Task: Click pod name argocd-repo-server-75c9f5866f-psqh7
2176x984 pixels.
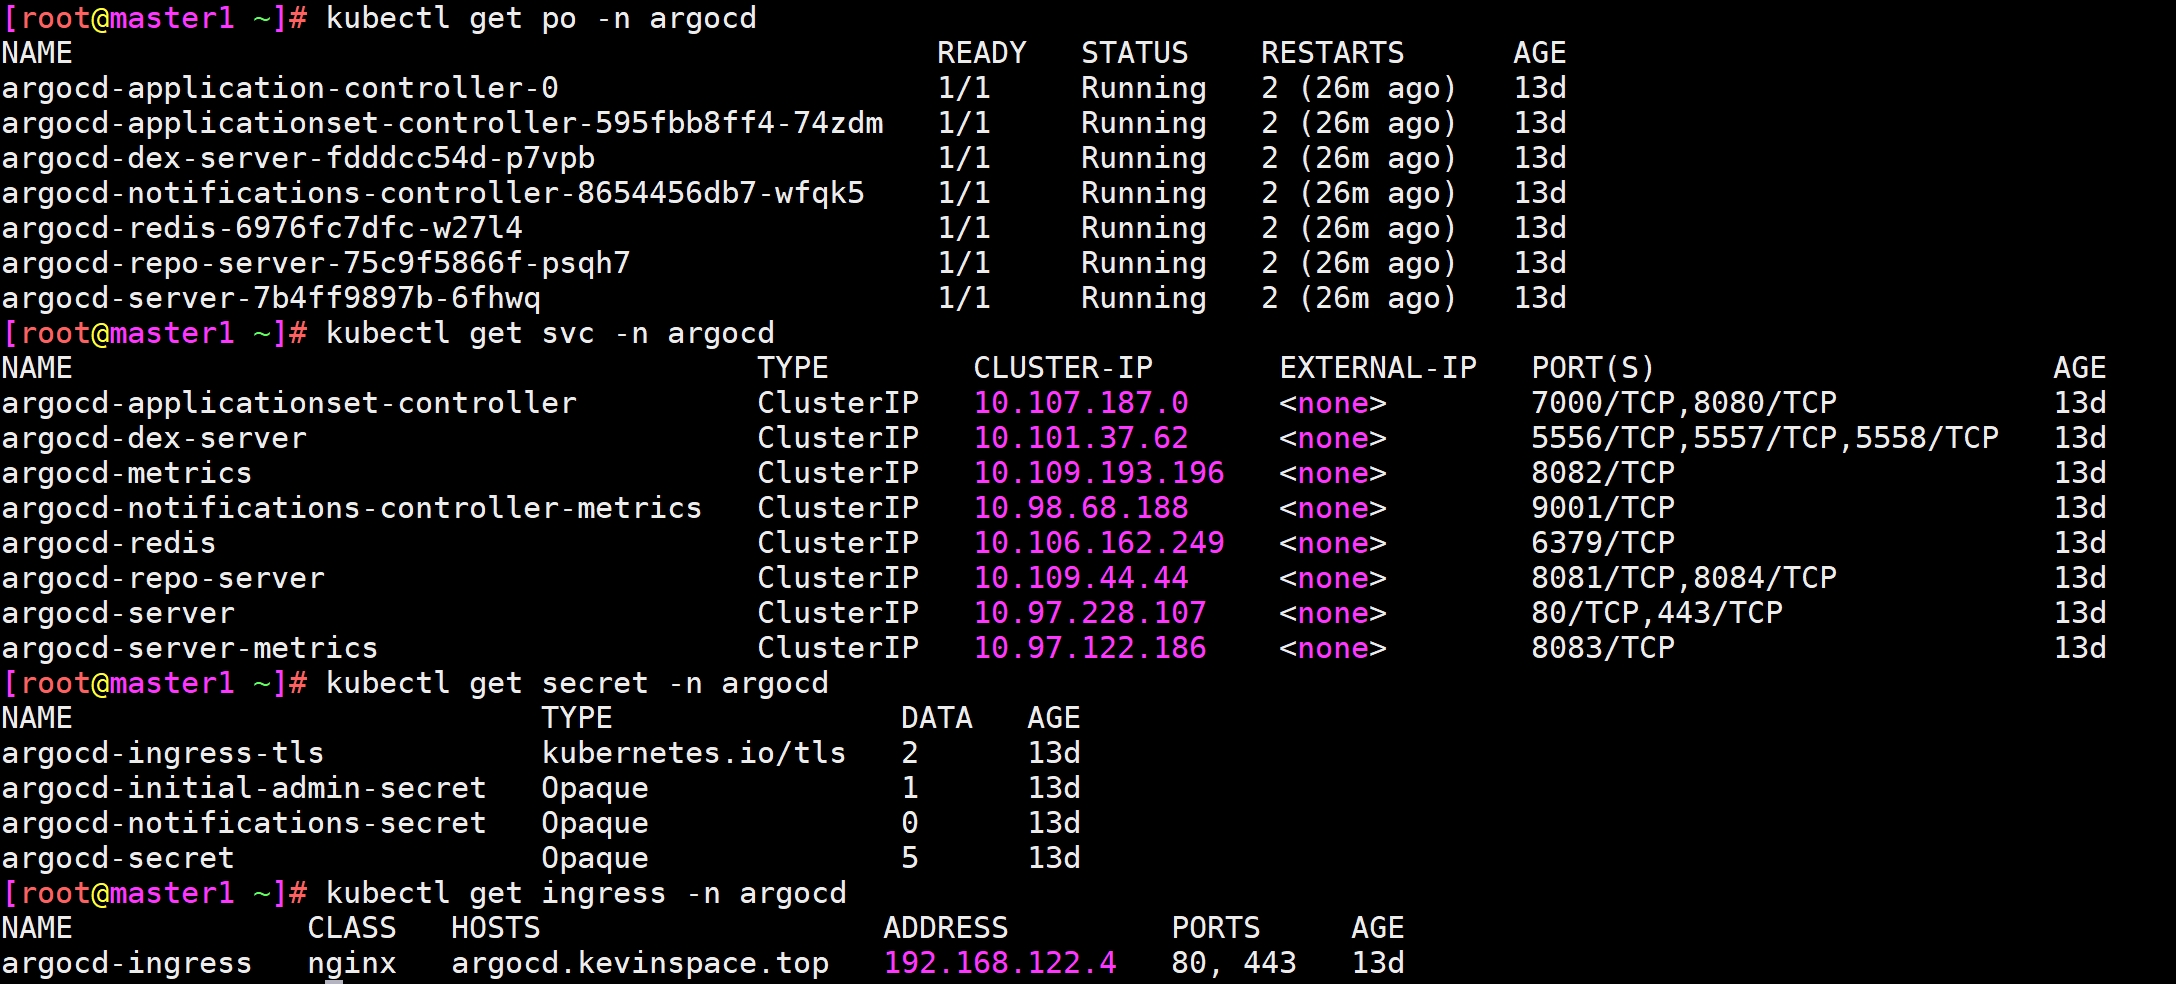Action: click(x=316, y=264)
